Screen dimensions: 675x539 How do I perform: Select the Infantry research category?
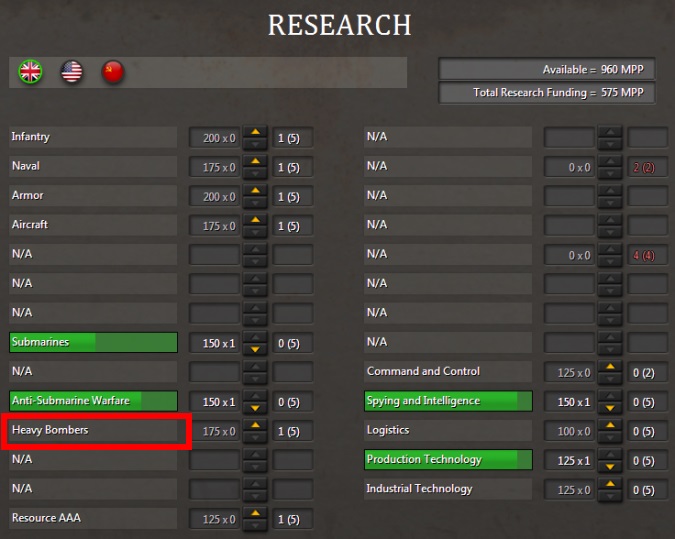[93, 137]
